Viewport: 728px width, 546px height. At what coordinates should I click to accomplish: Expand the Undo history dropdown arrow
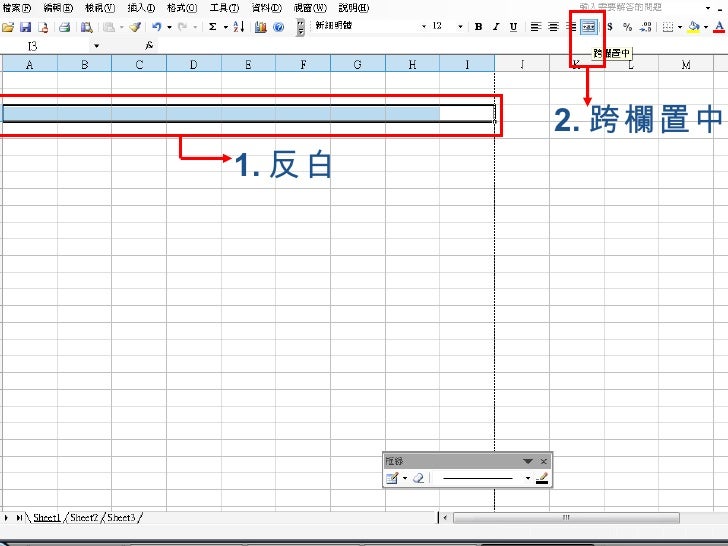pos(169,27)
